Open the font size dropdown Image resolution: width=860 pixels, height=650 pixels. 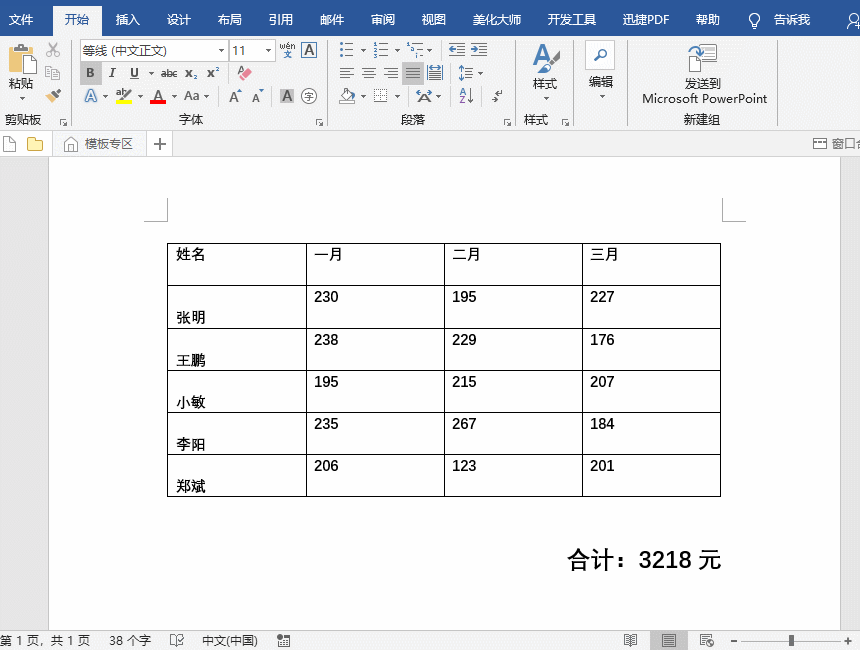tap(267, 52)
